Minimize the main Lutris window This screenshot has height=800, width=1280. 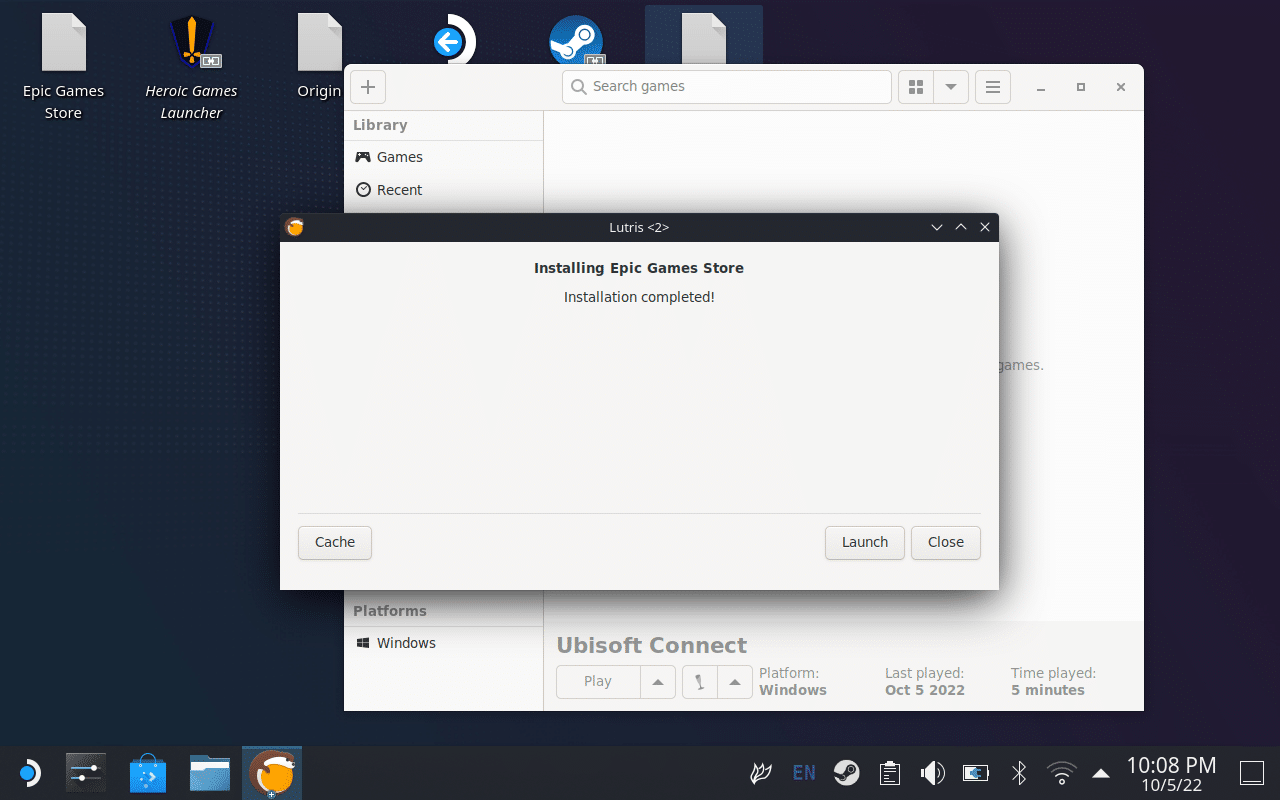pos(1041,87)
